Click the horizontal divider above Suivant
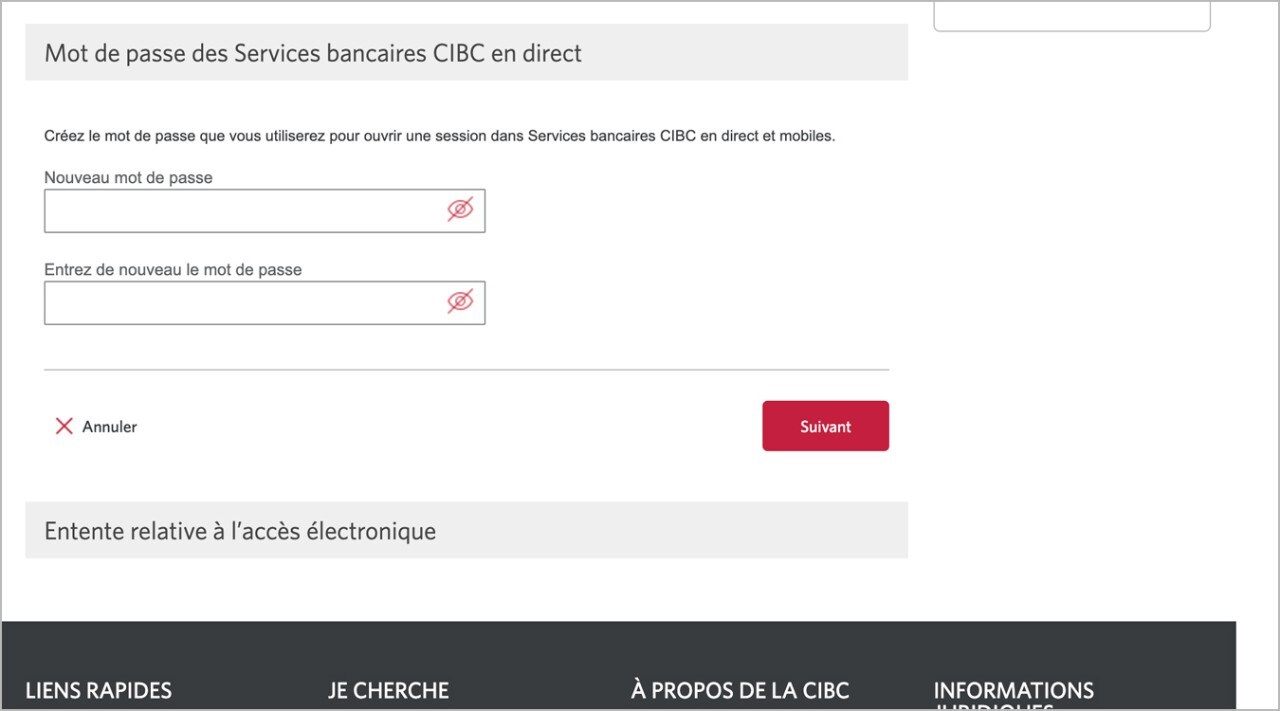The width and height of the screenshot is (1280, 711). tap(466, 370)
